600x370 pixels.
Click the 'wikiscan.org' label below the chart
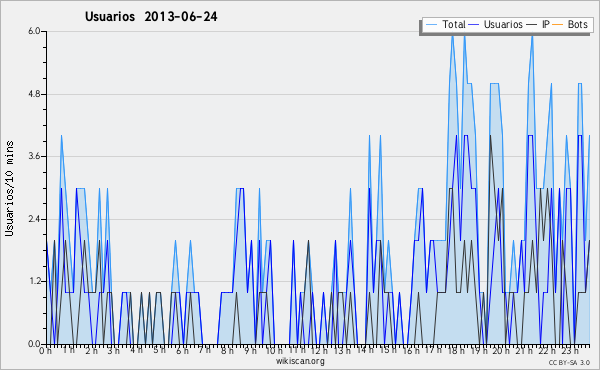pos(300,361)
